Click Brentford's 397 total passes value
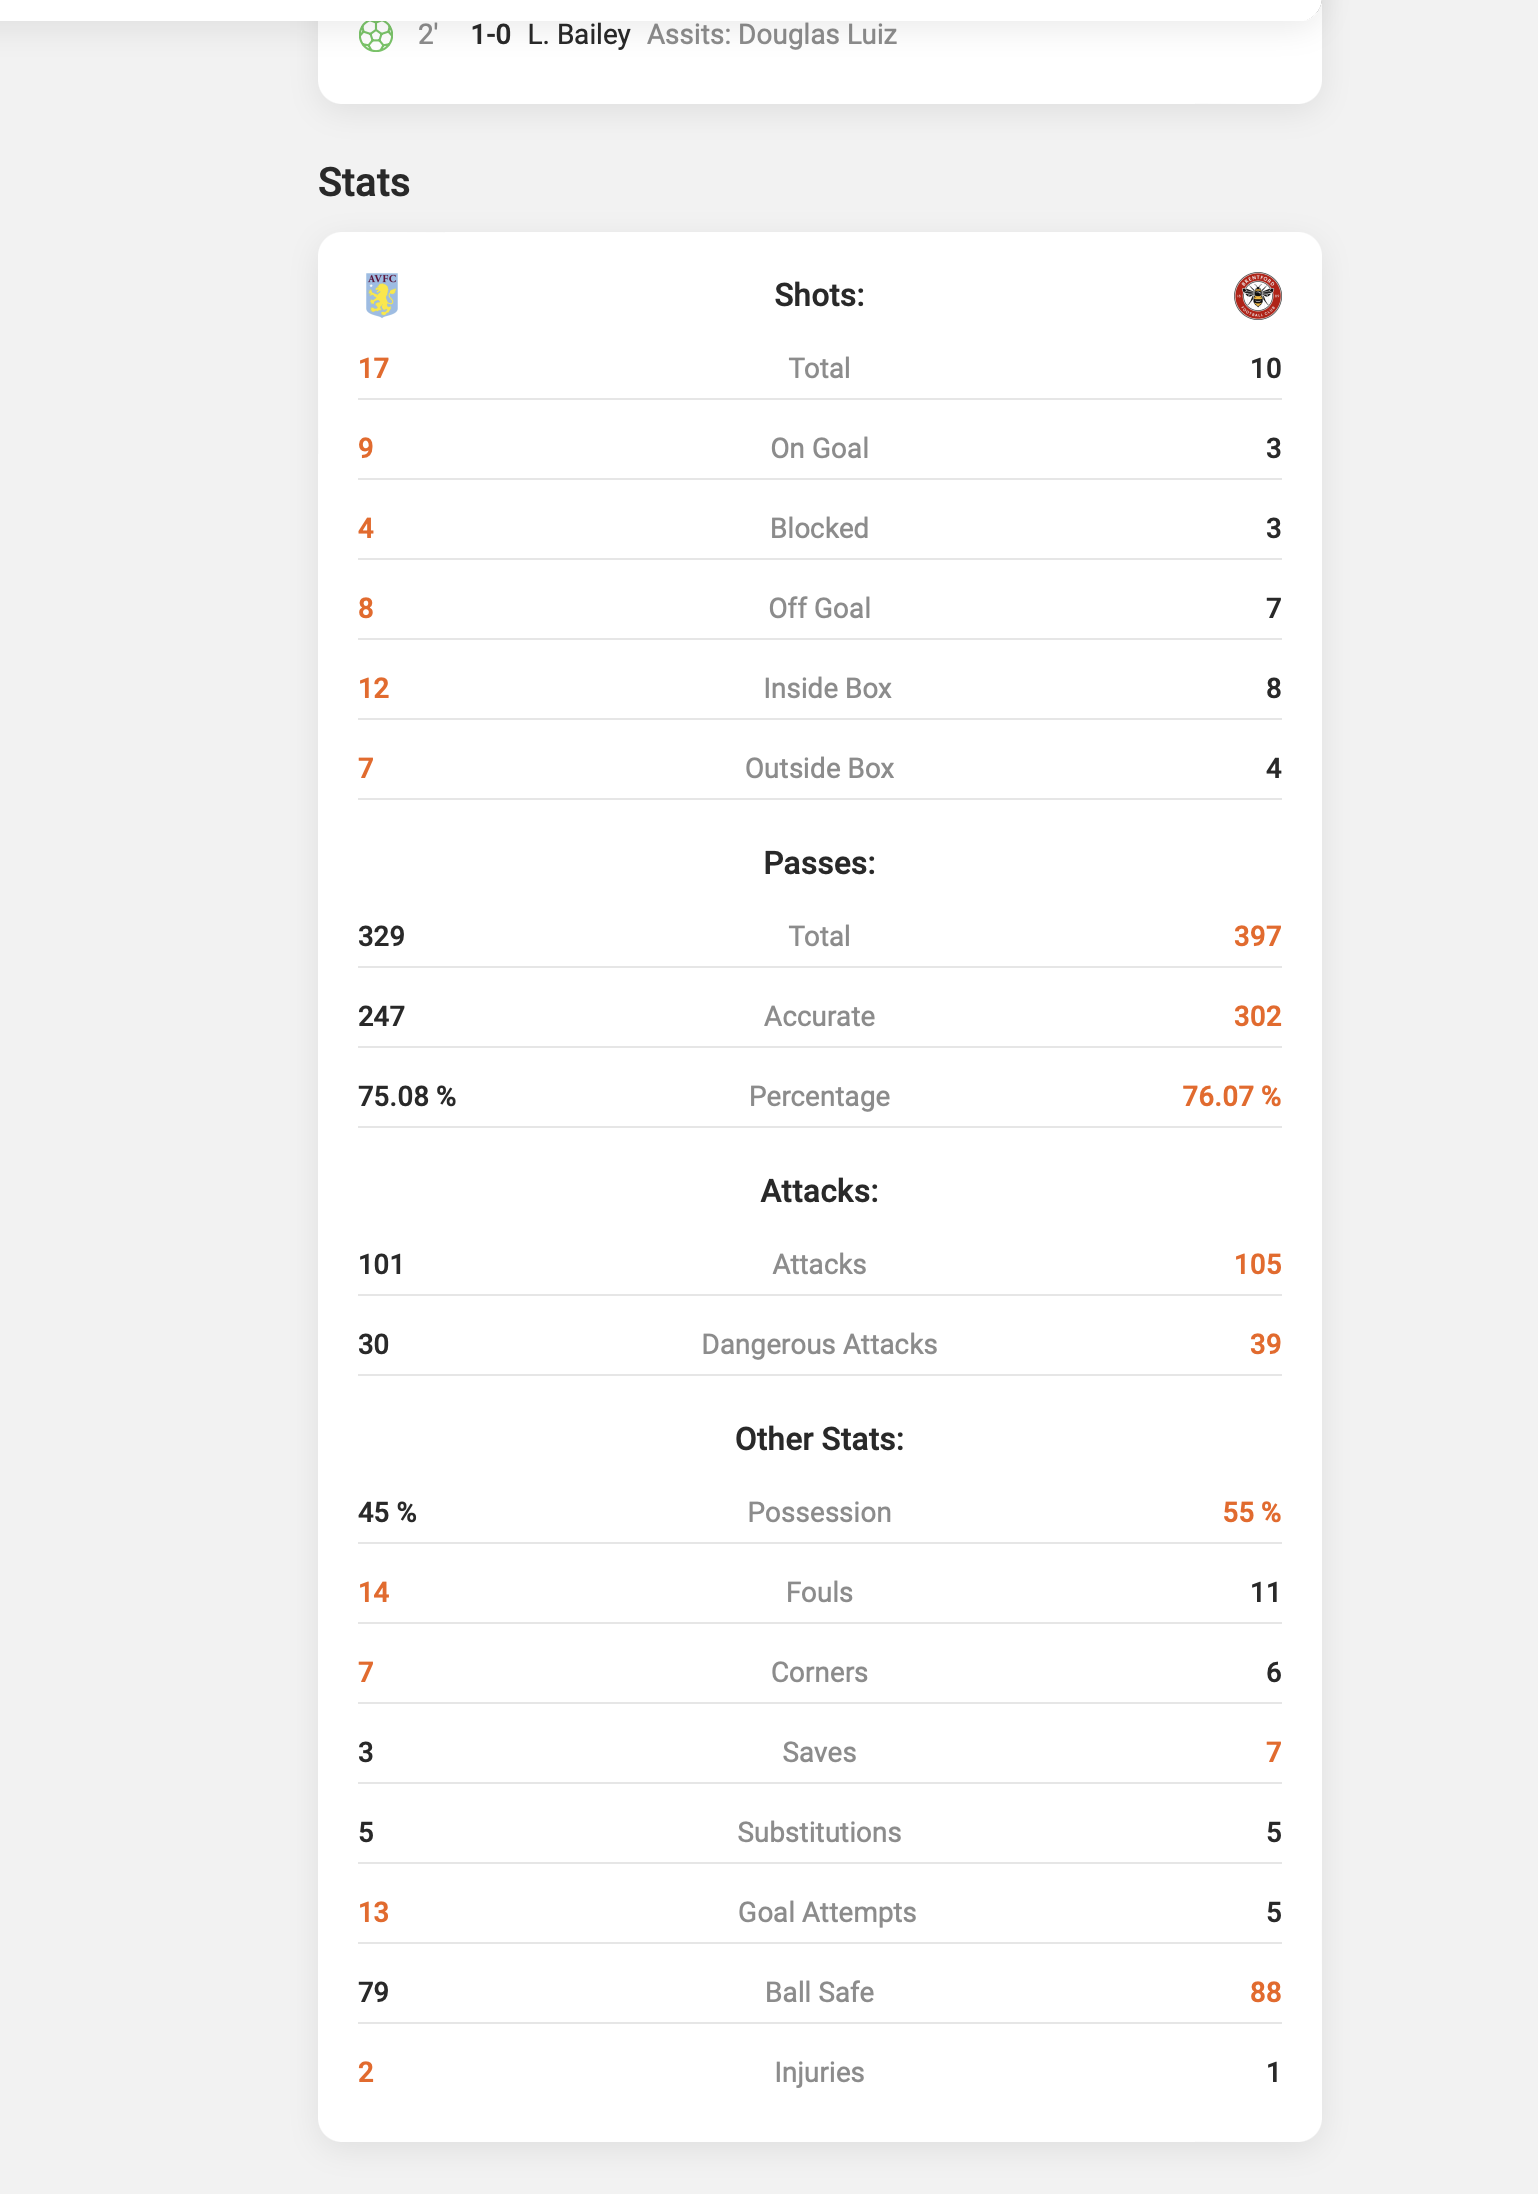Image resolution: width=1538 pixels, height=2194 pixels. (1257, 936)
